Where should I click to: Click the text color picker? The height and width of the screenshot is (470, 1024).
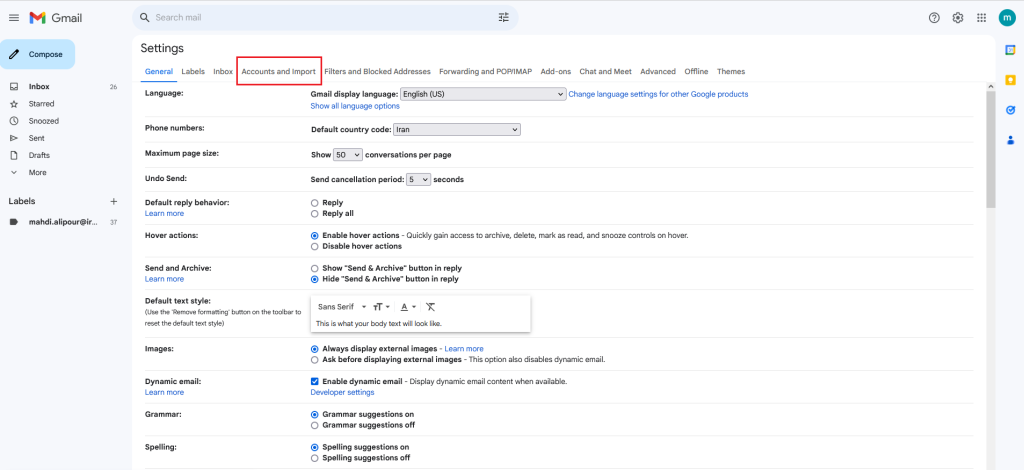click(x=408, y=307)
